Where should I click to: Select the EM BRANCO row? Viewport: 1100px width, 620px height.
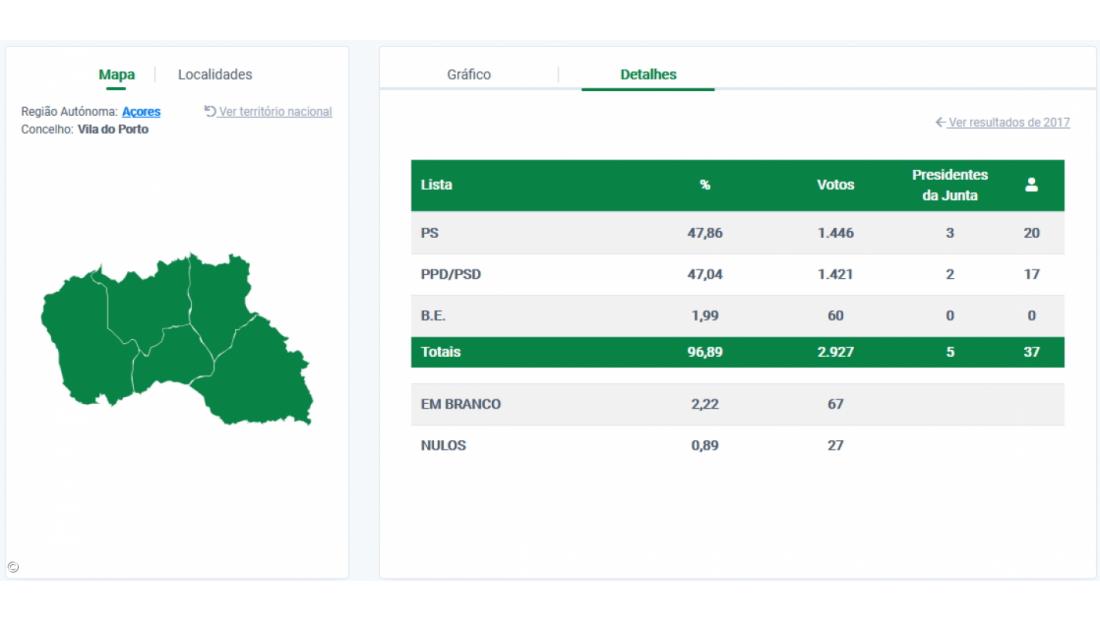737,404
